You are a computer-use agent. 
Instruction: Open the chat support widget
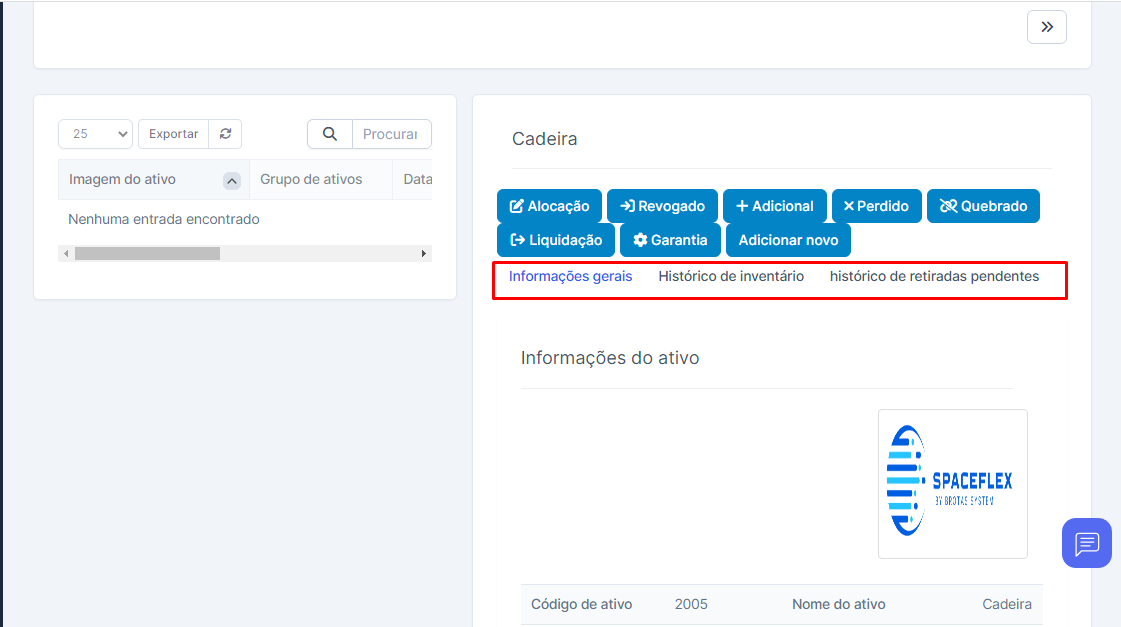(x=1086, y=543)
